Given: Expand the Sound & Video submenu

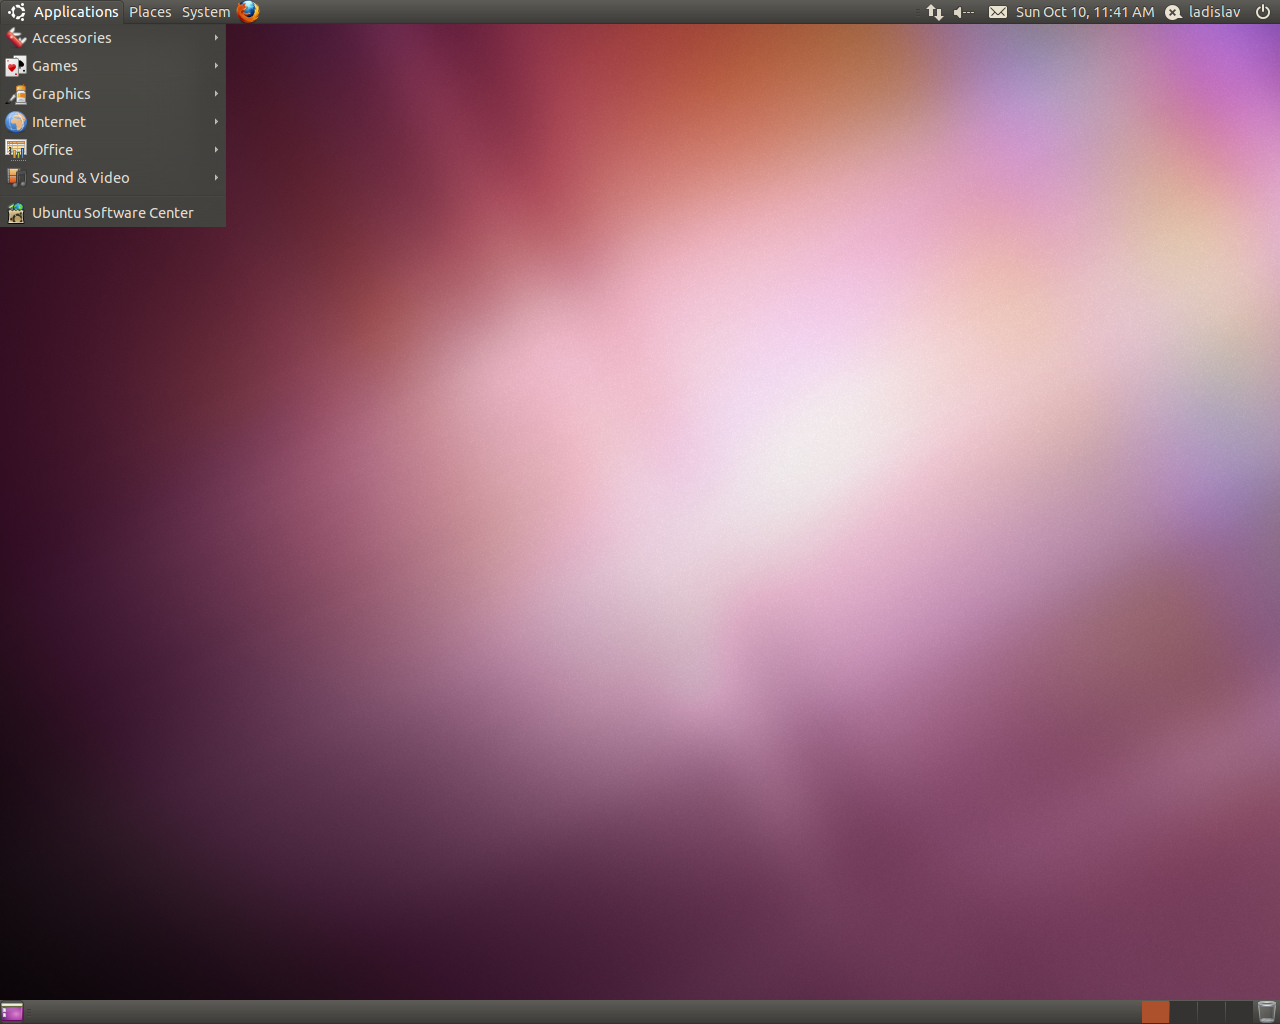Looking at the screenshot, I should [113, 178].
